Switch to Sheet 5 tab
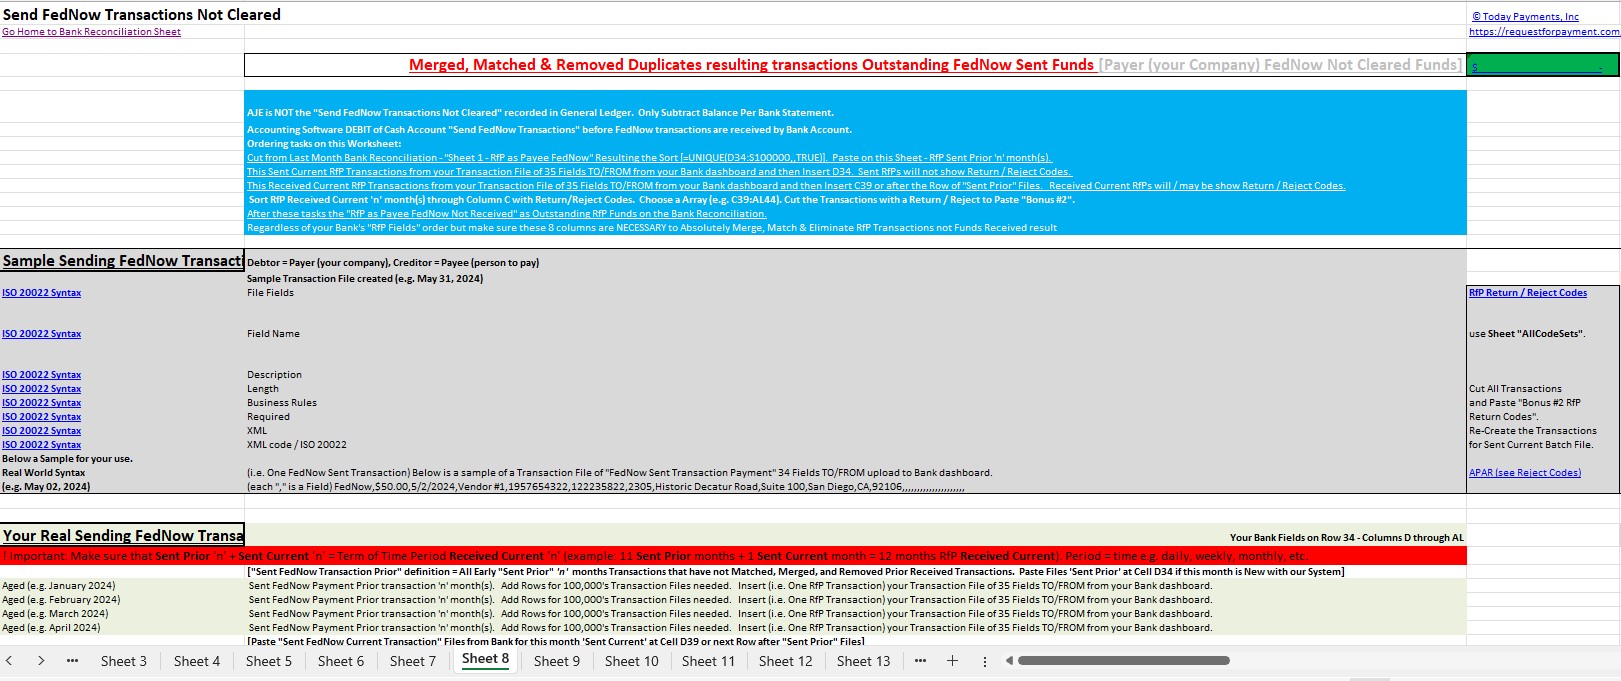1621x681 pixels. (269, 661)
